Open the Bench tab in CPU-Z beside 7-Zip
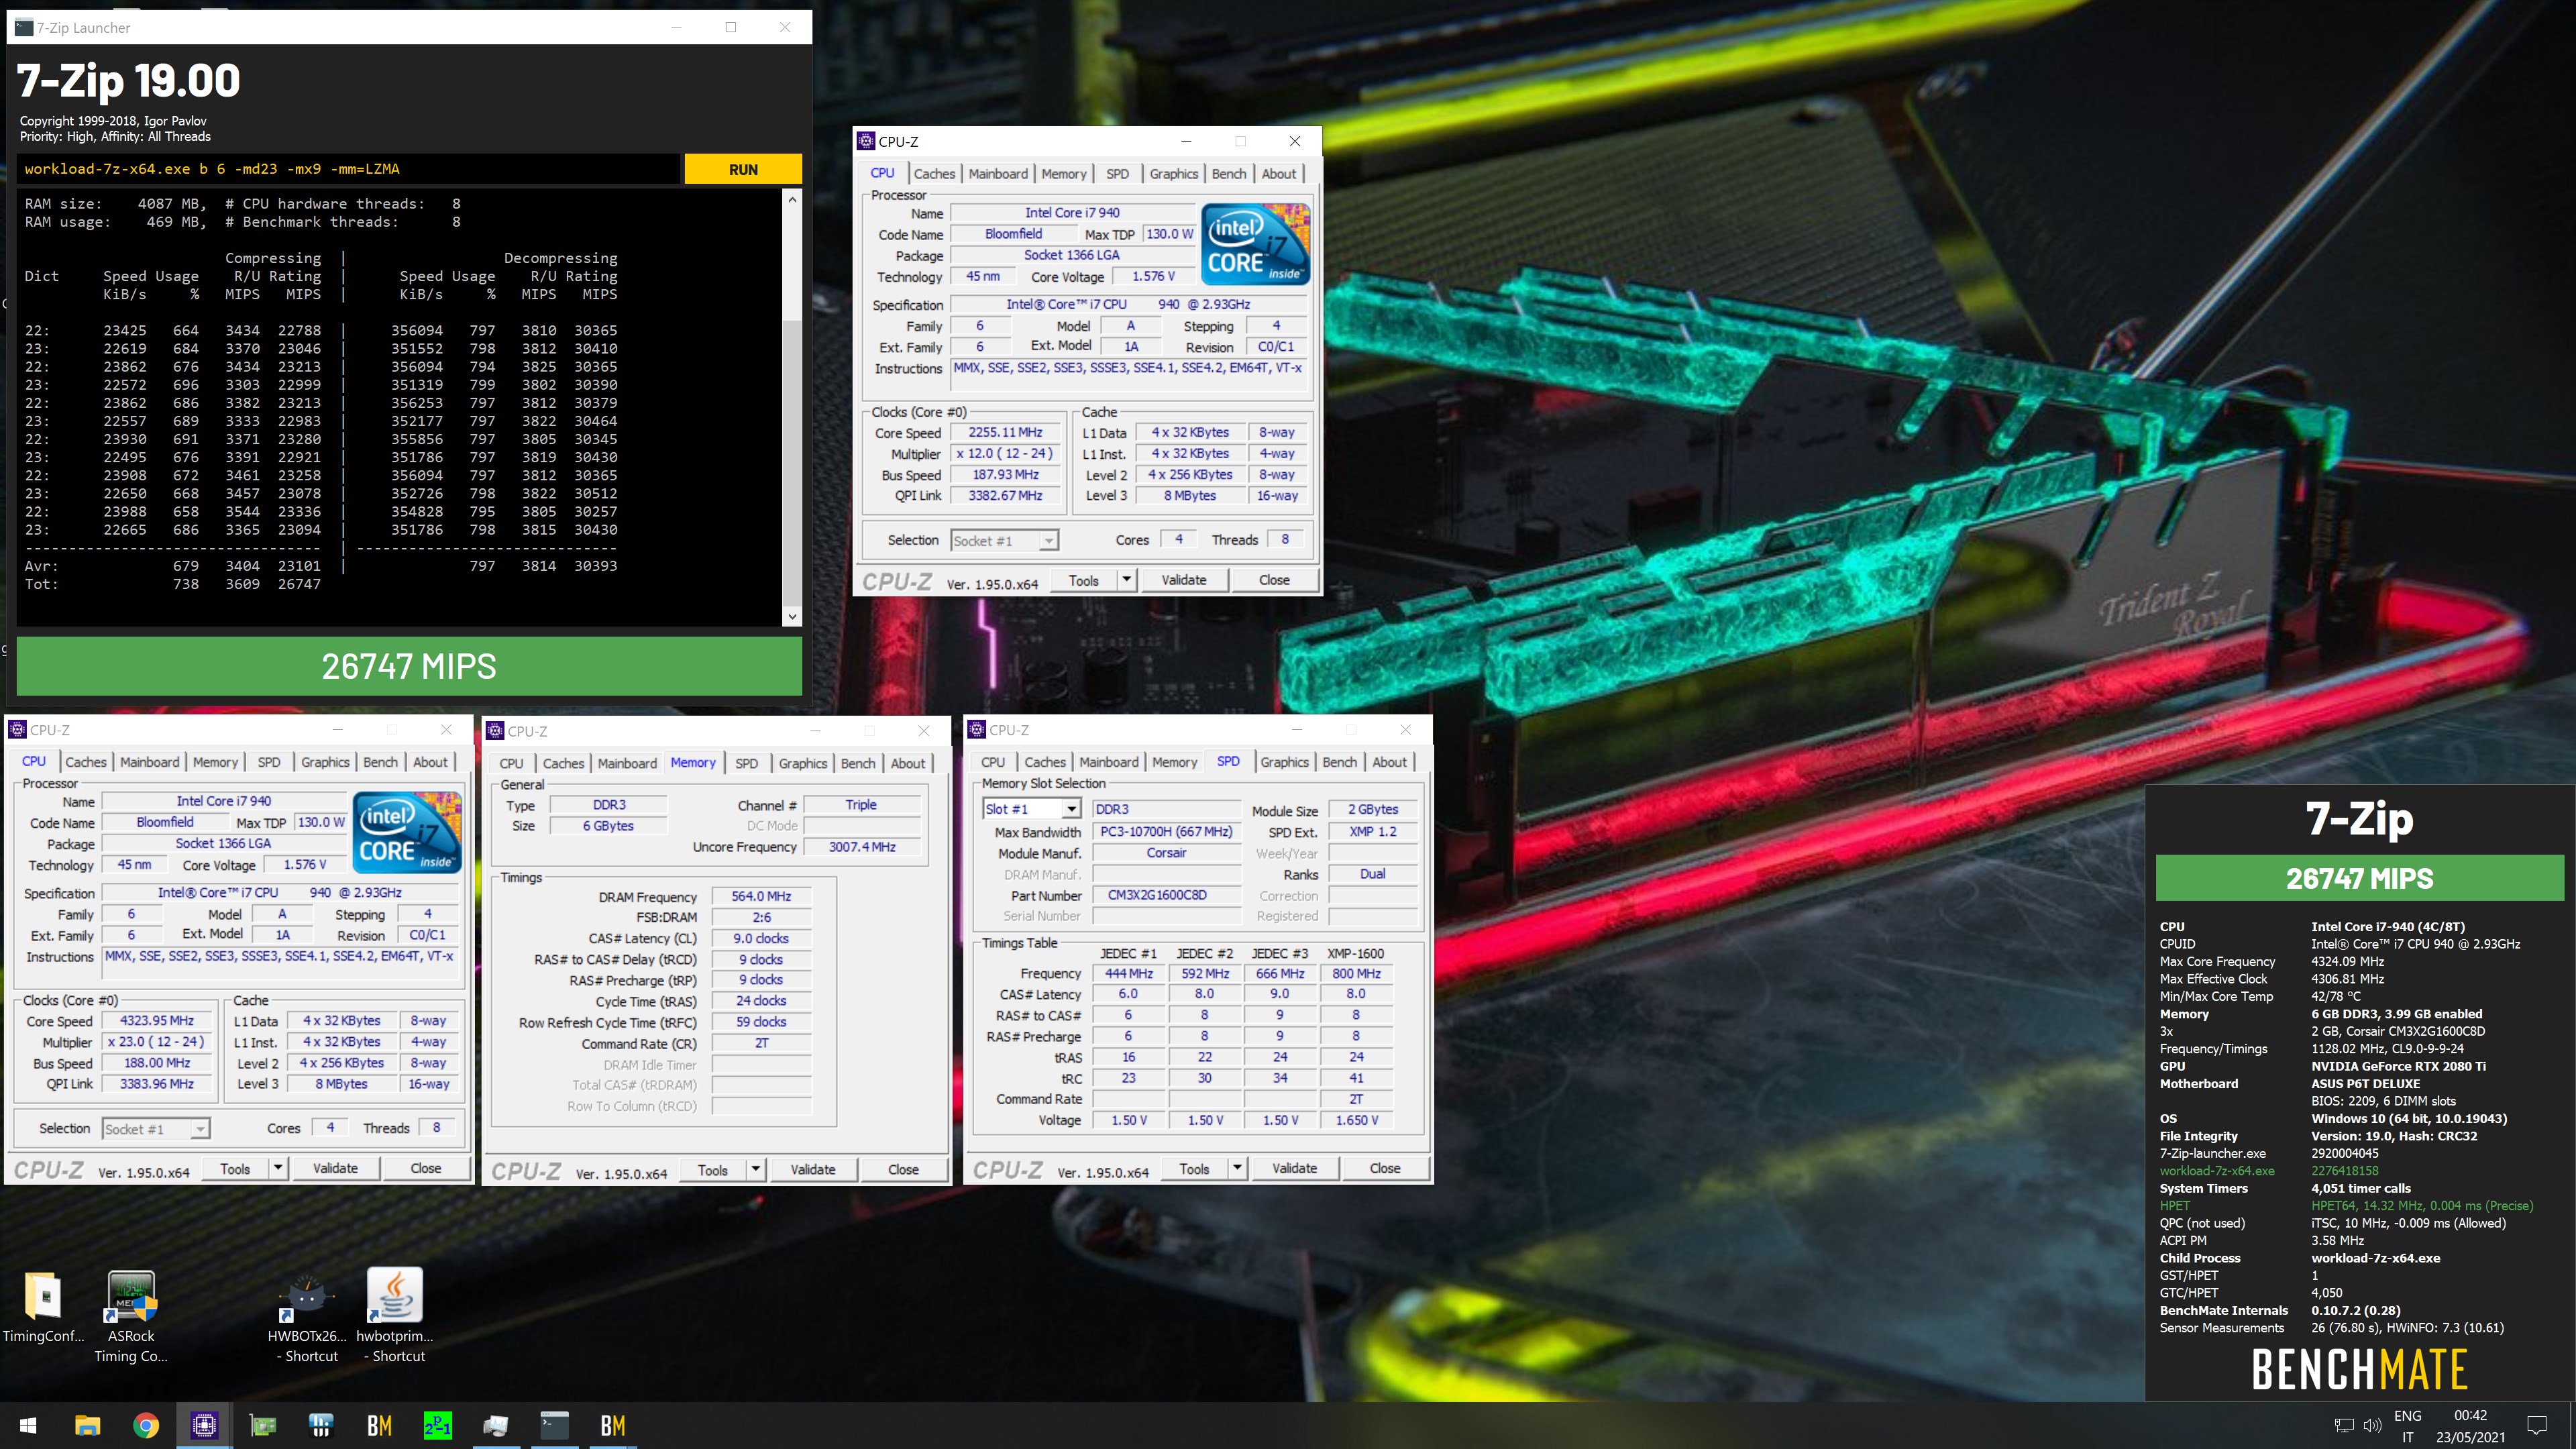The image size is (2576, 1449). 1229,174
